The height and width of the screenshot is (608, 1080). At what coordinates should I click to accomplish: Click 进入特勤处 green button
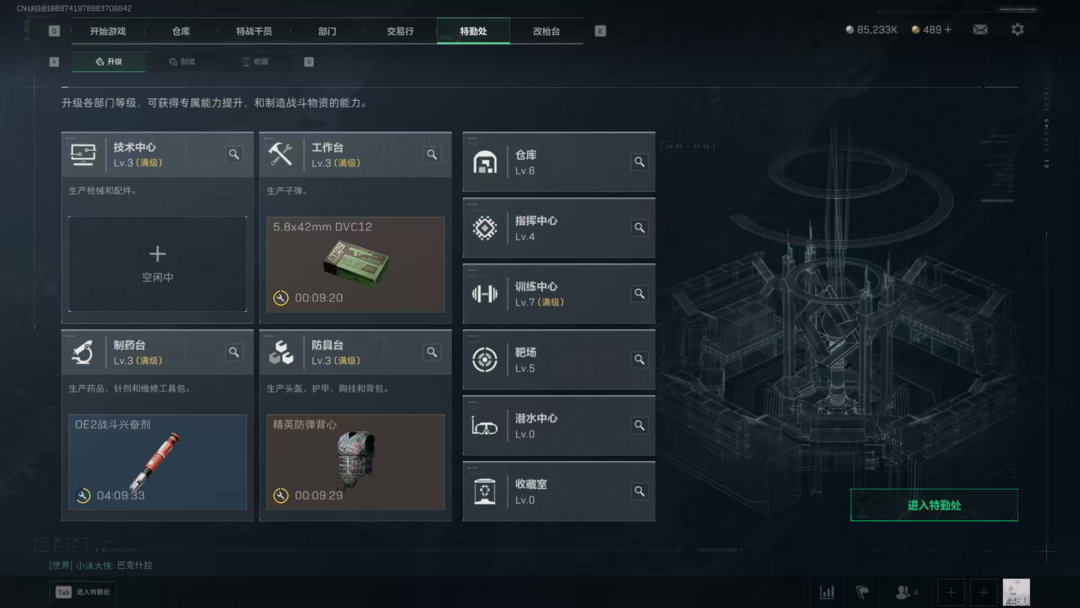pyautogui.click(x=934, y=505)
